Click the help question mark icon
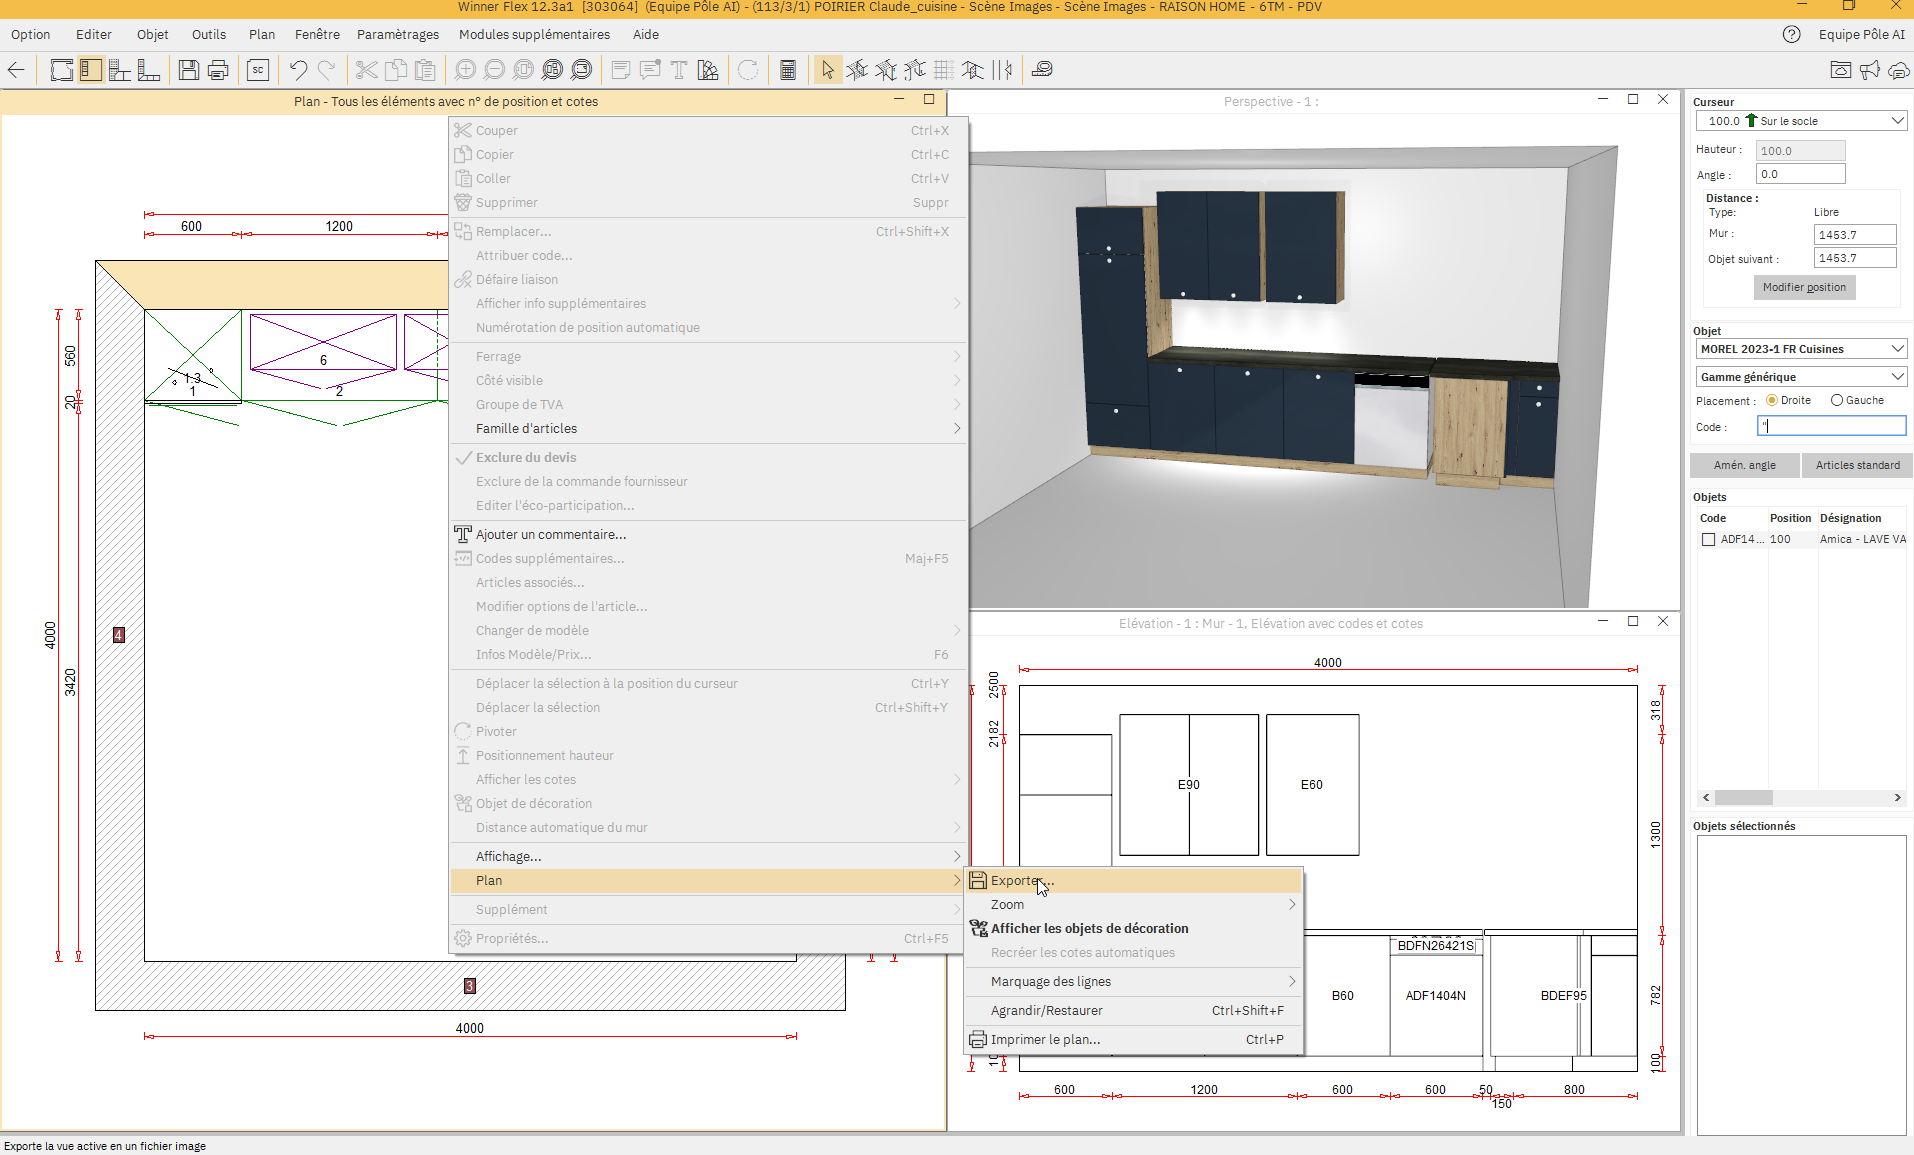Image resolution: width=1914 pixels, height=1155 pixels. (1791, 34)
